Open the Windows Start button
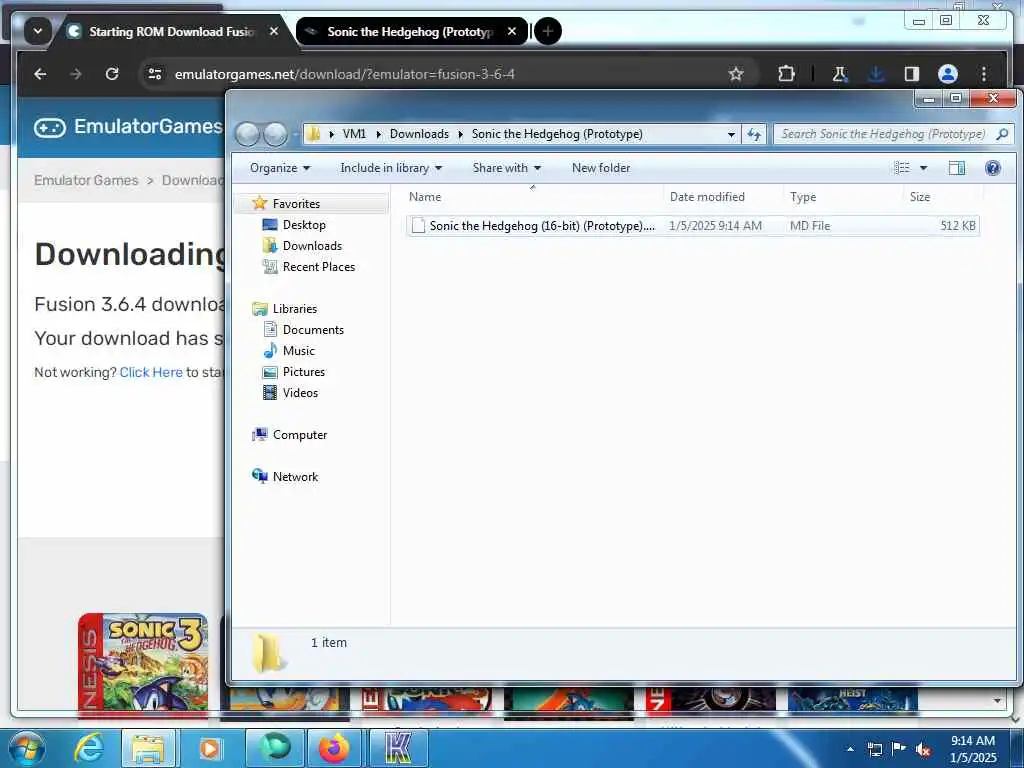The image size is (1024, 768). [x=27, y=748]
